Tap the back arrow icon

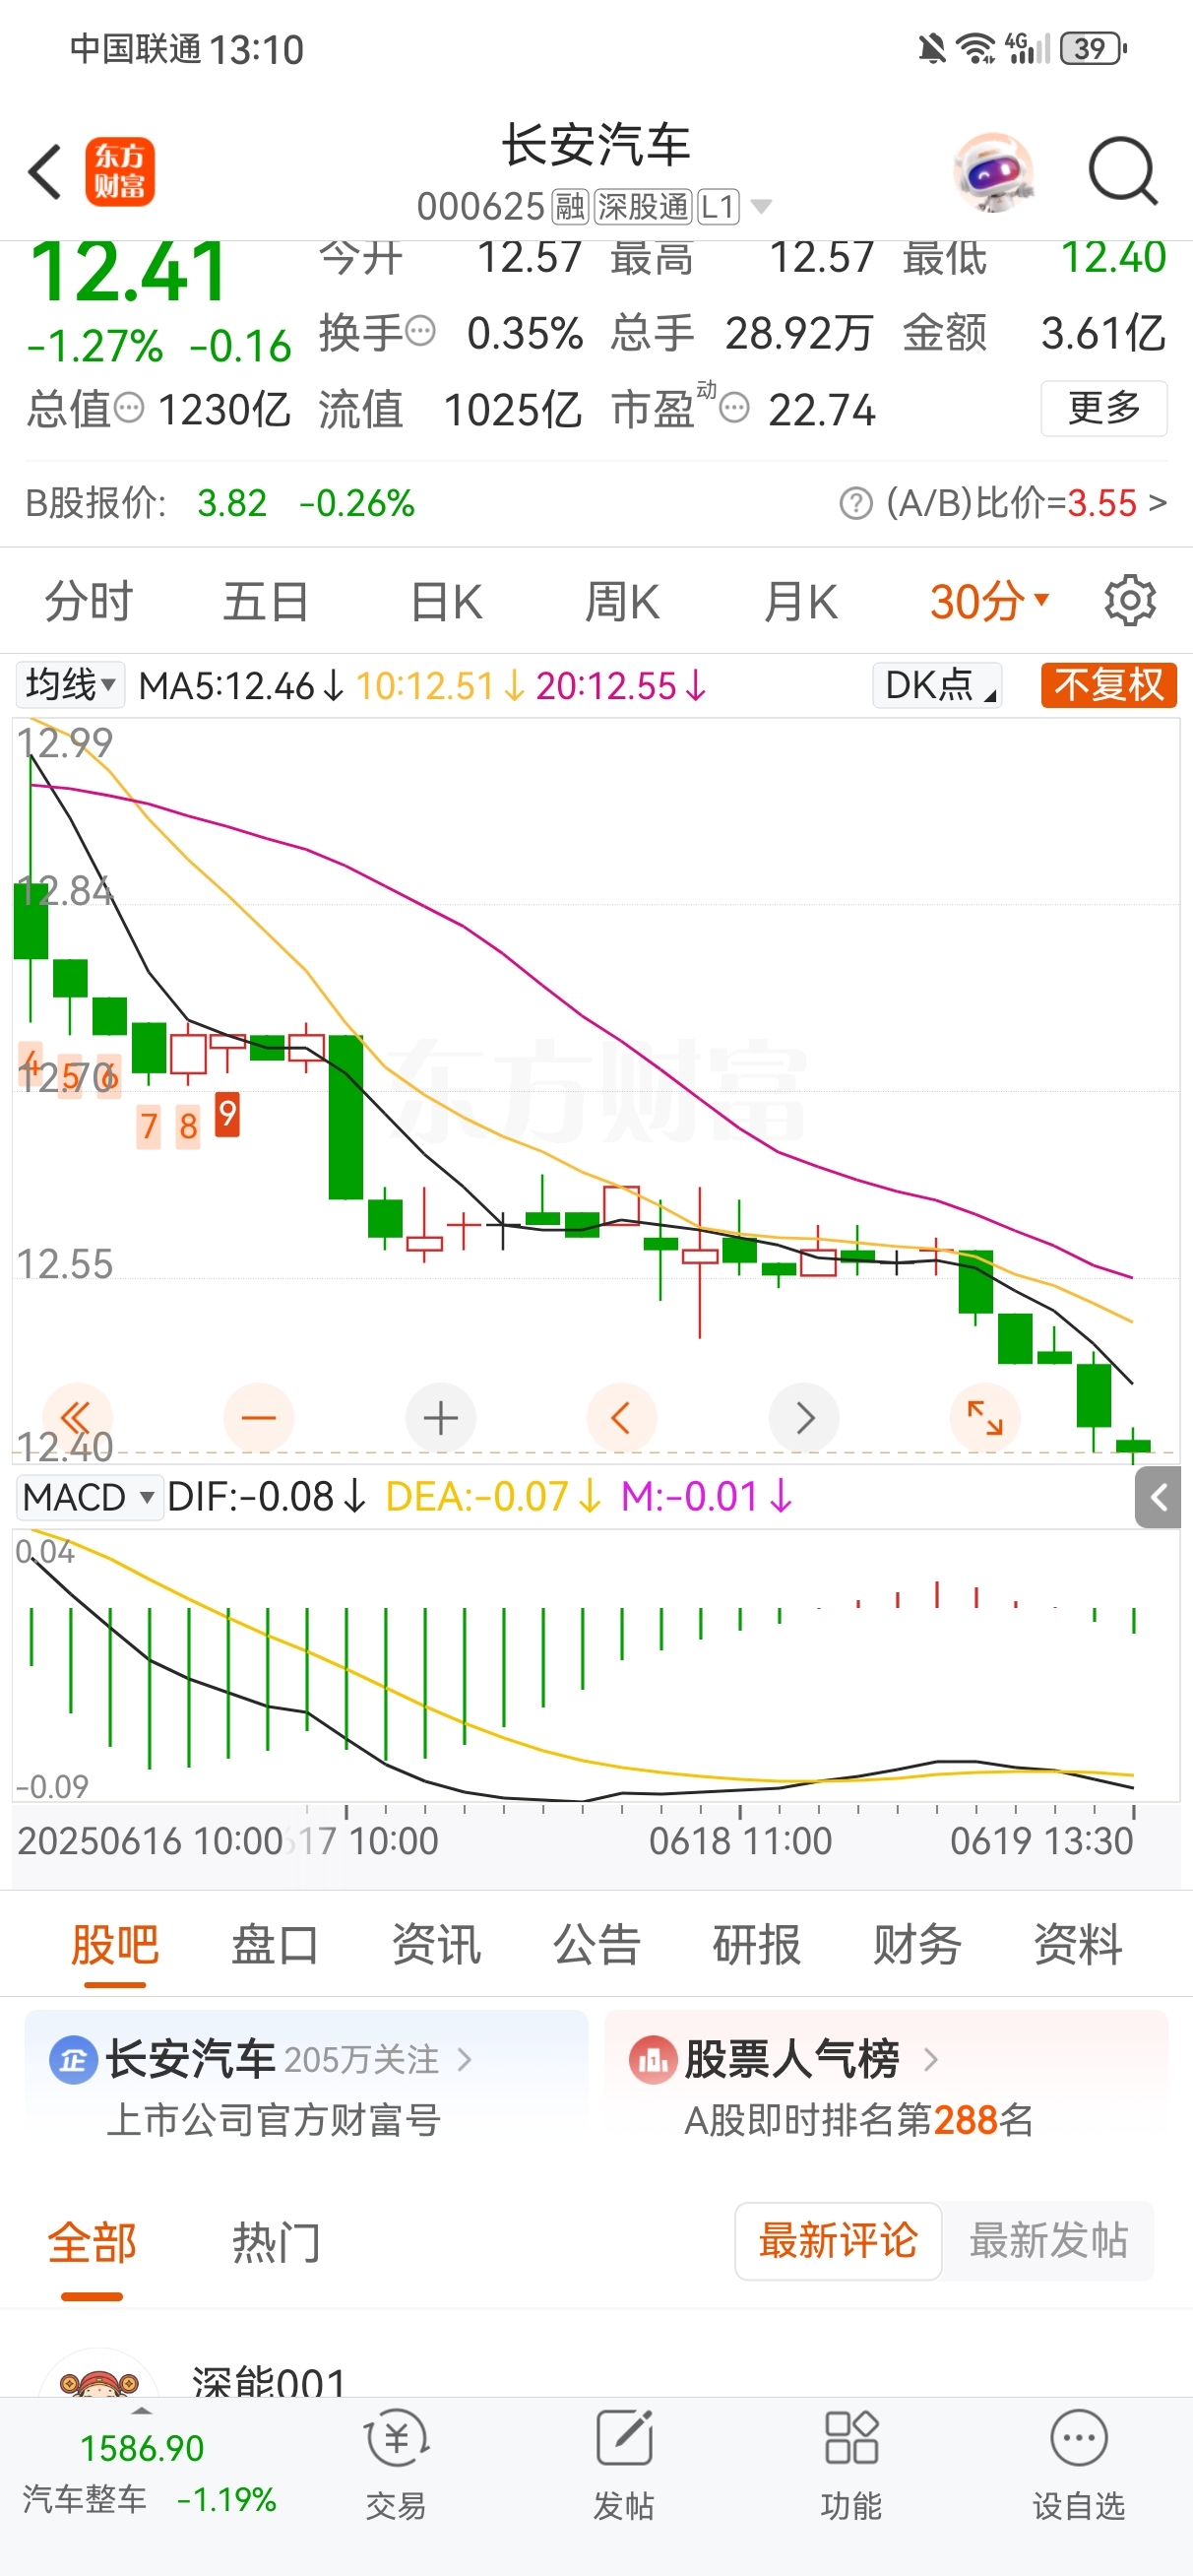point(45,172)
